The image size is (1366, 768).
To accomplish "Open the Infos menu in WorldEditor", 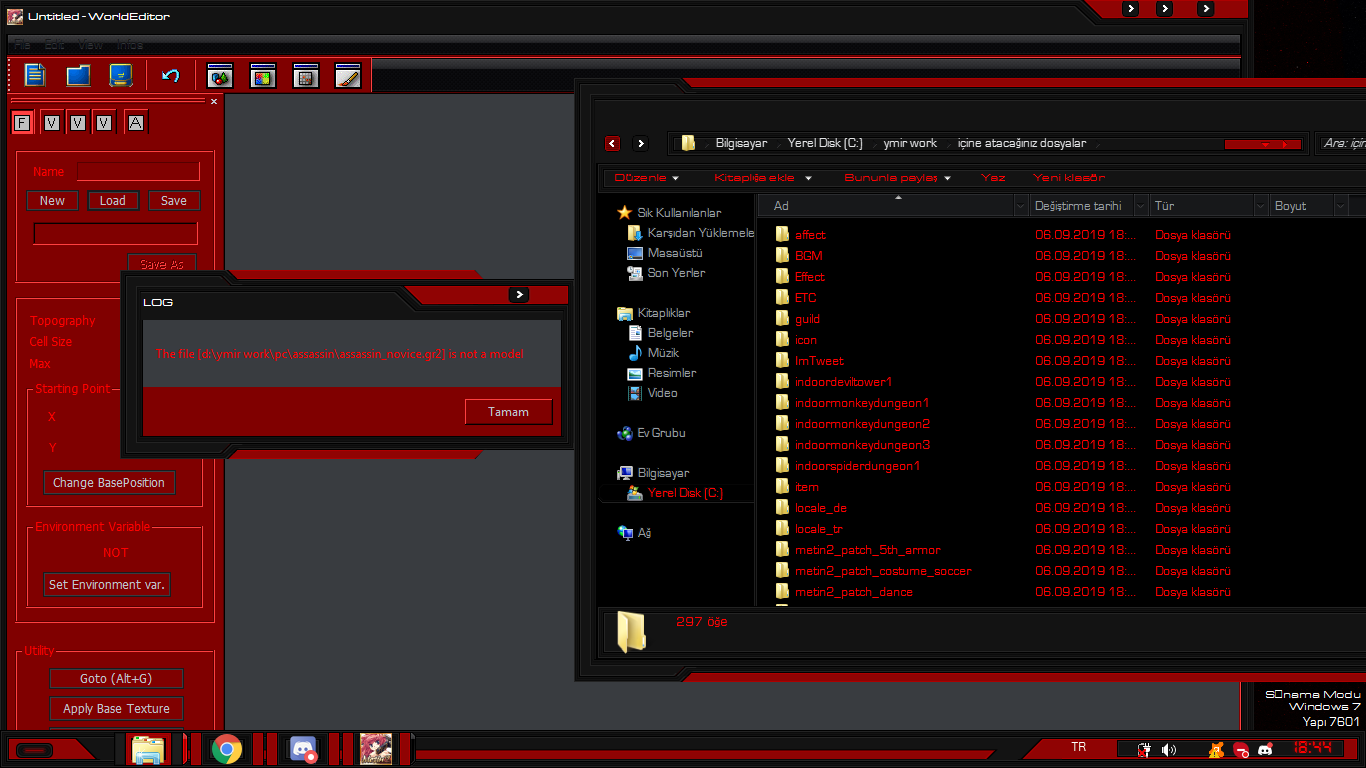I will point(130,45).
